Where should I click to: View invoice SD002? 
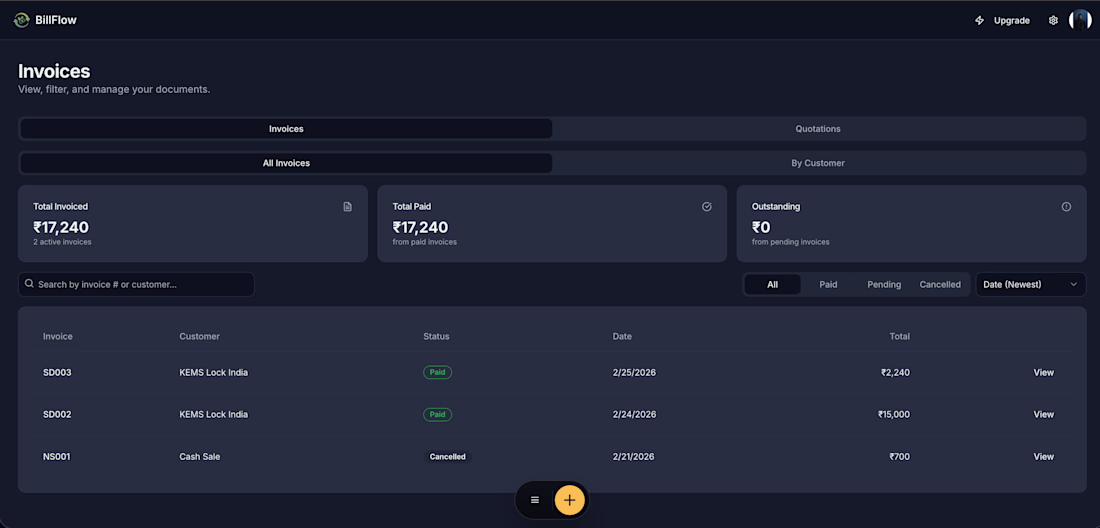(1043, 414)
